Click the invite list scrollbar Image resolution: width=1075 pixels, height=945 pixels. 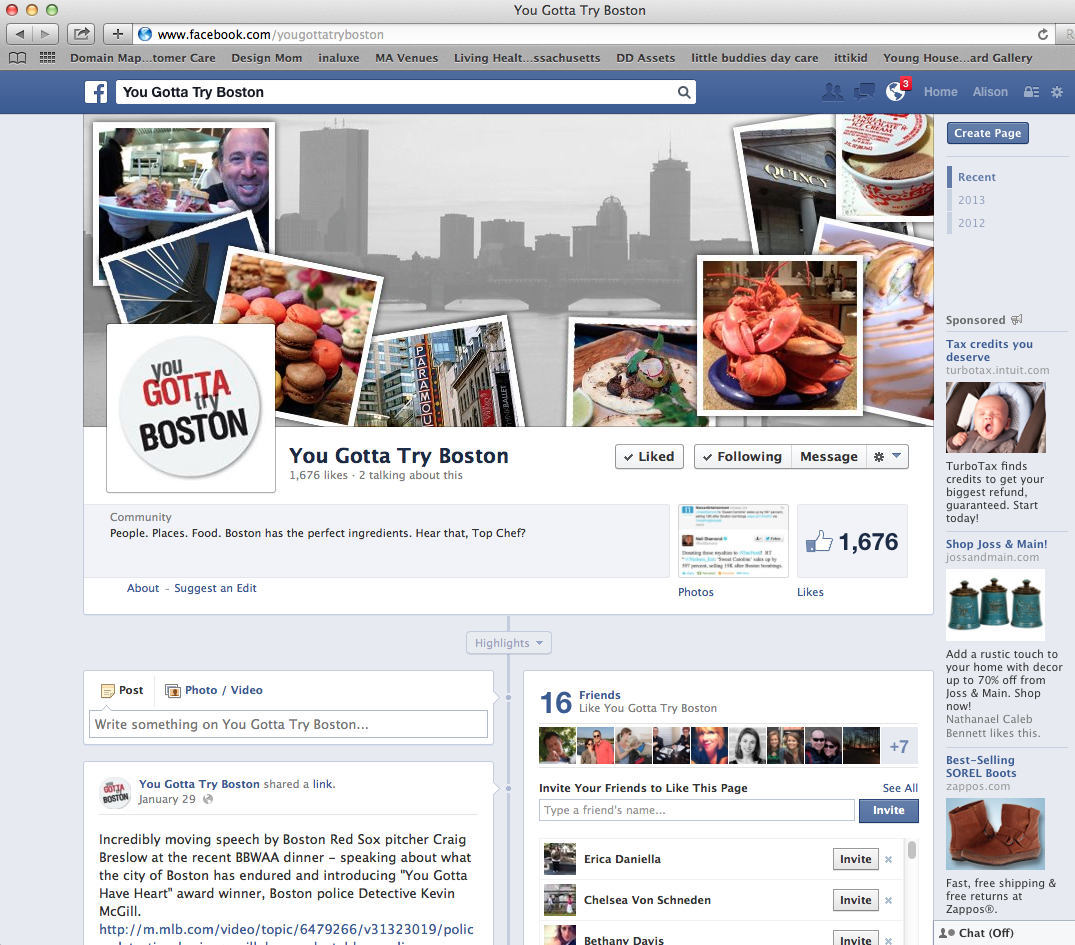[x=911, y=850]
